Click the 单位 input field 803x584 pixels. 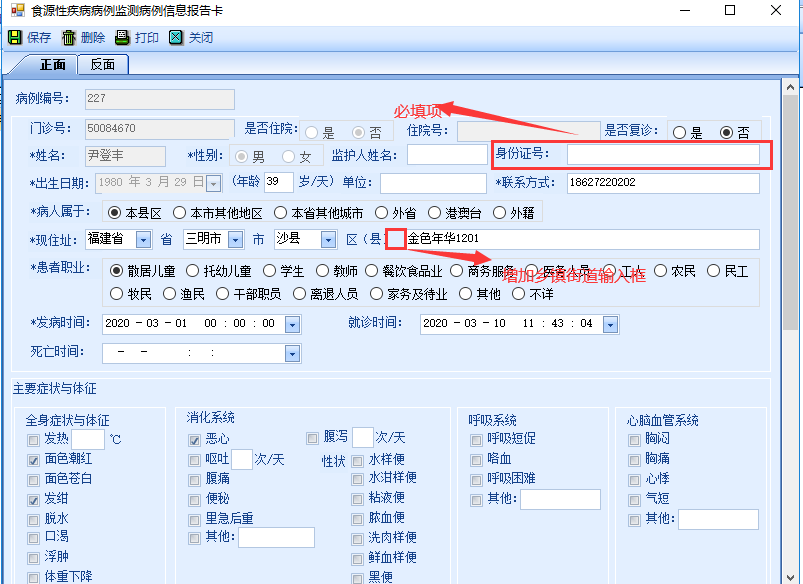pos(433,183)
